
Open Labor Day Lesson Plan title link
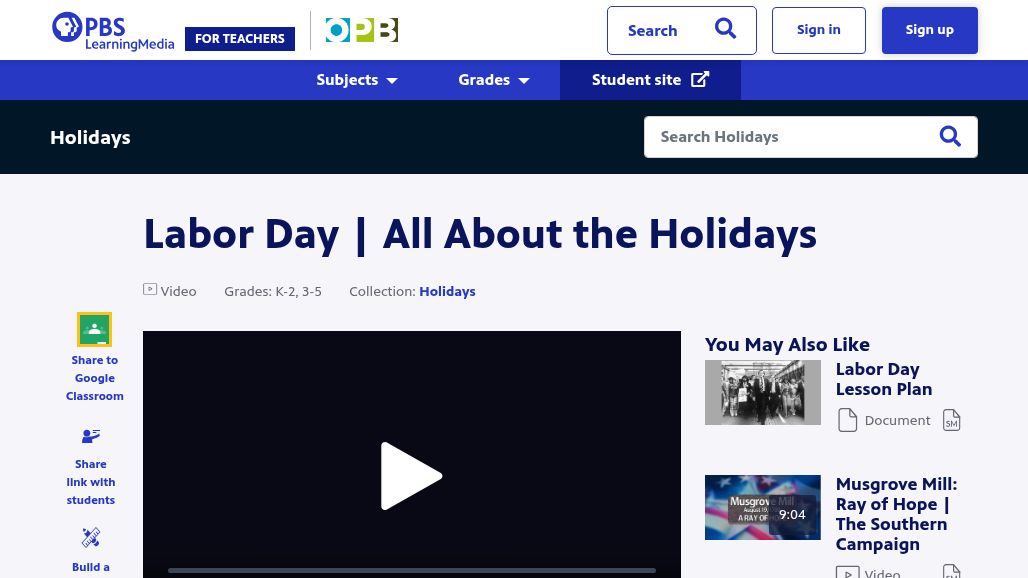tap(884, 379)
